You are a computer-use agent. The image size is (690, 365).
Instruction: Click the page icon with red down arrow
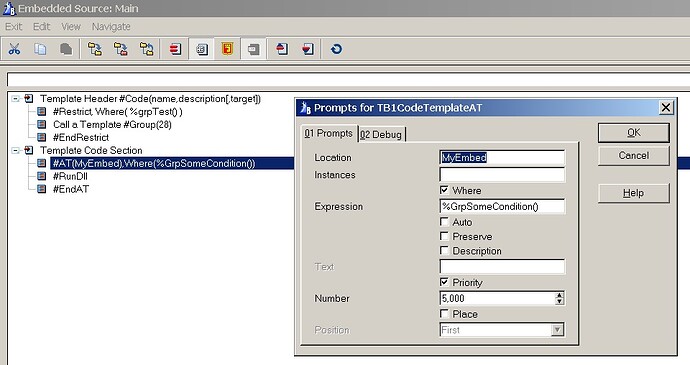point(308,49)
